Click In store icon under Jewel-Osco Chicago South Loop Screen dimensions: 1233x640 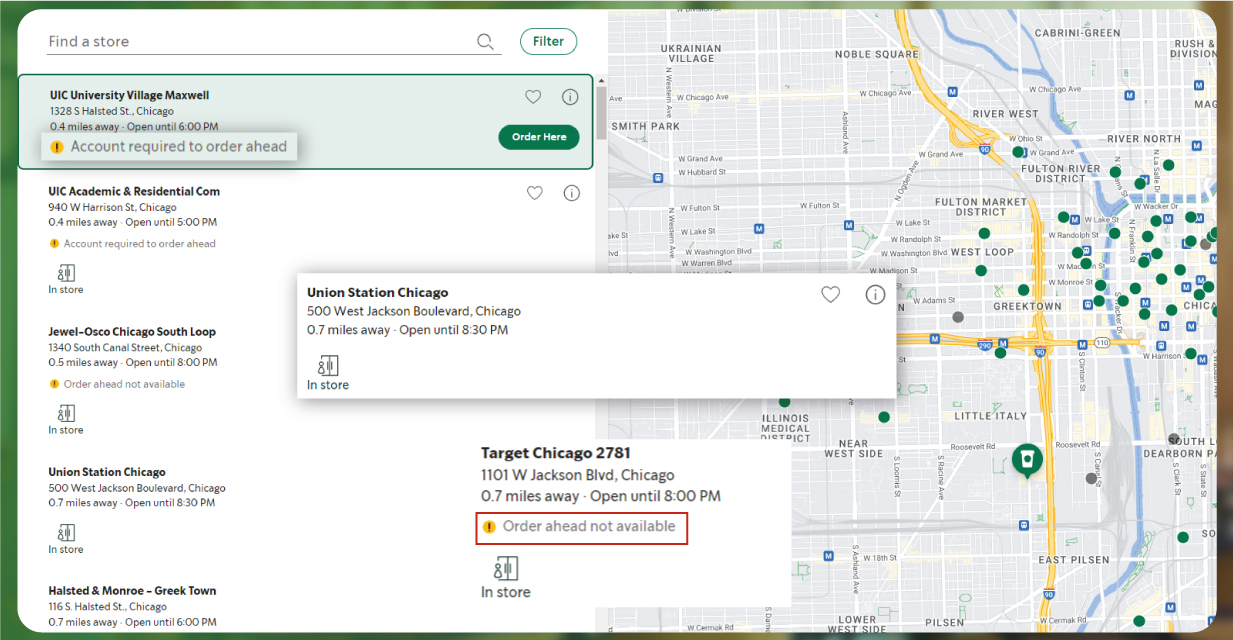66,413
